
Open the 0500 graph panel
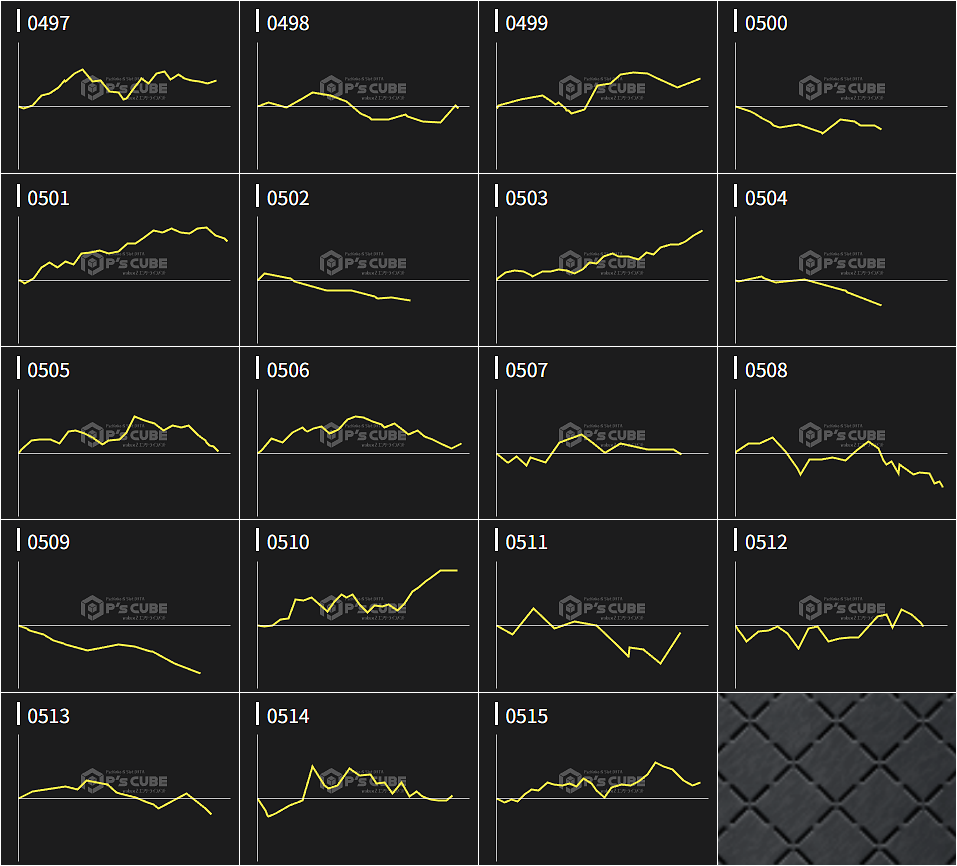(x=837, y=88)
